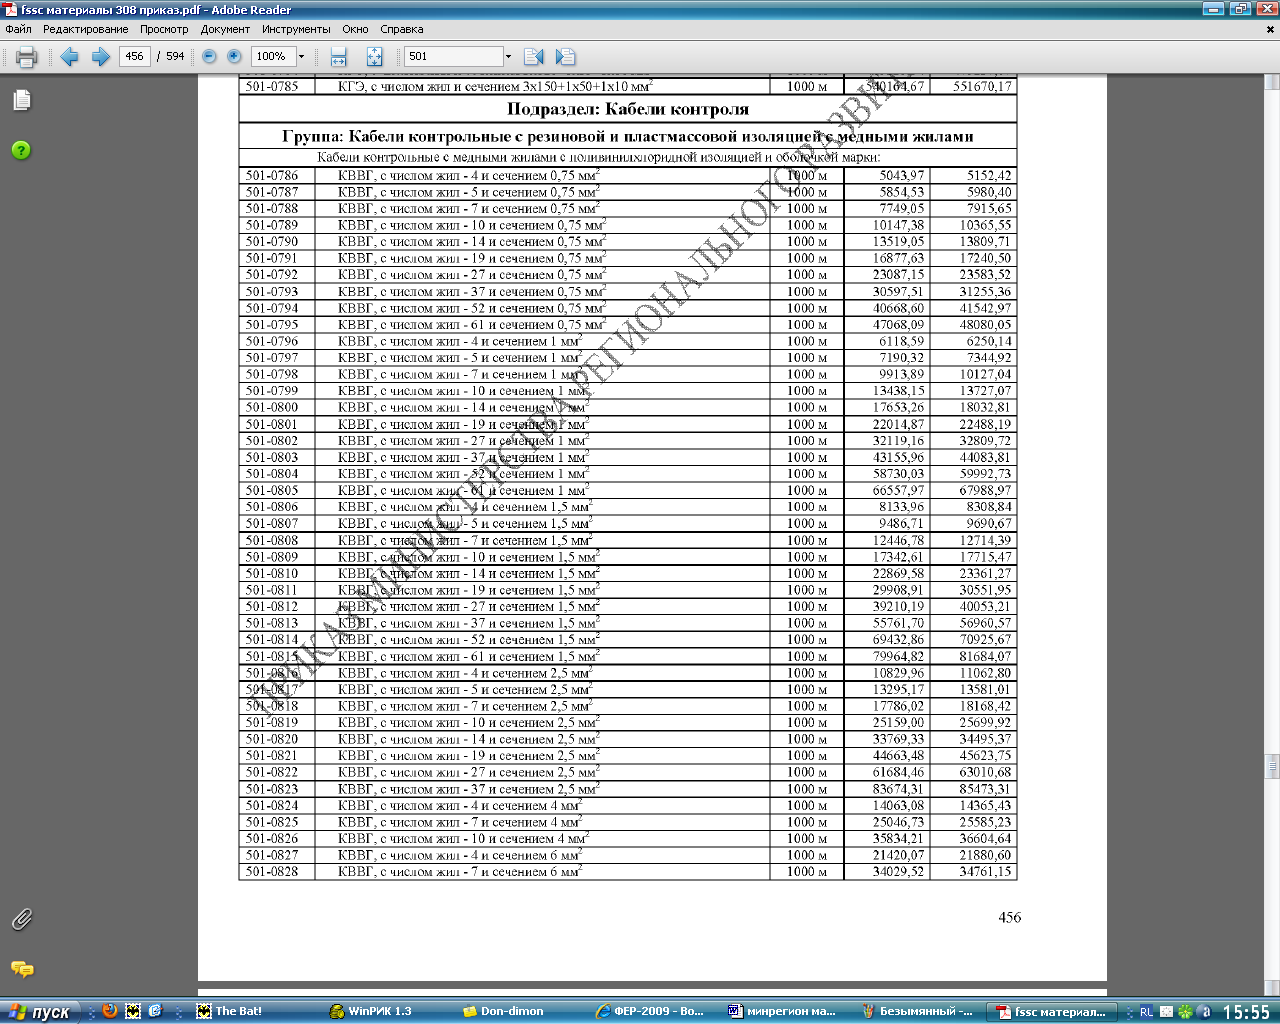Viewport: 1280px width, 1024px height.
Task: Click the Print icon in toolbar
Action: 27,57
